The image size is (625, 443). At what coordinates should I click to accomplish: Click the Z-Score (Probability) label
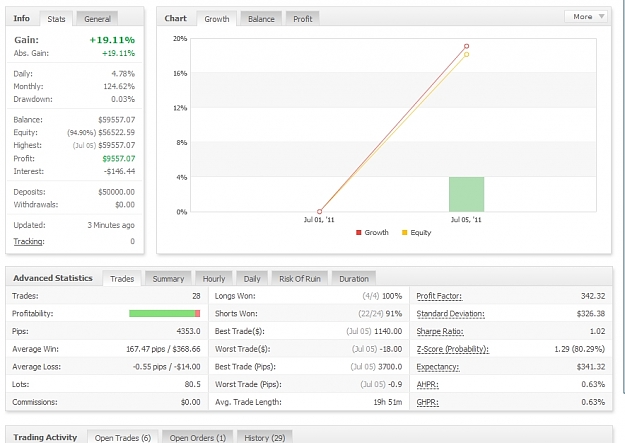tap(452, 349)
